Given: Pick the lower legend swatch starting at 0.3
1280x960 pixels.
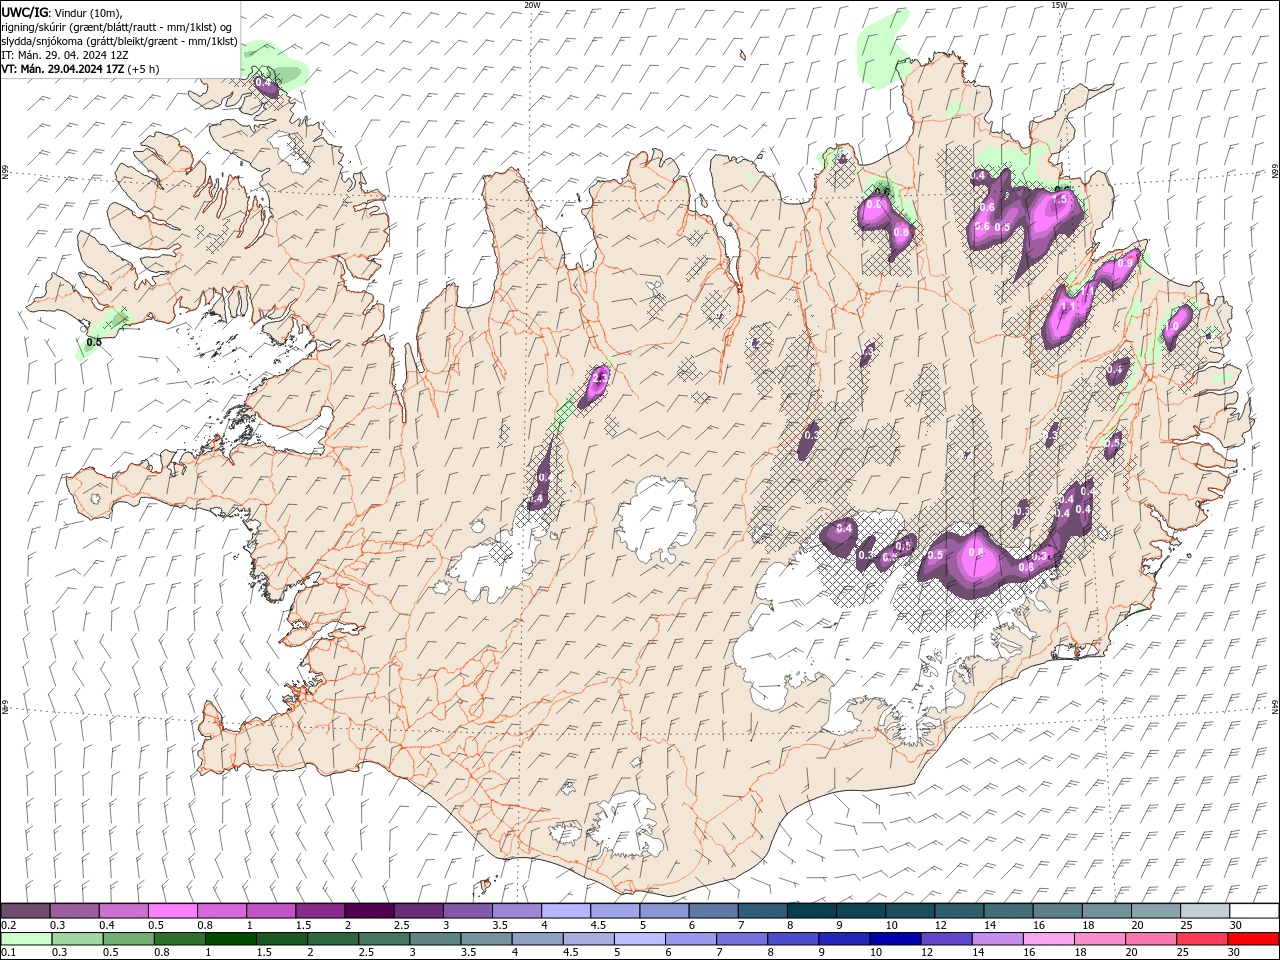Looking at the screenshot, I should [78, 939].
